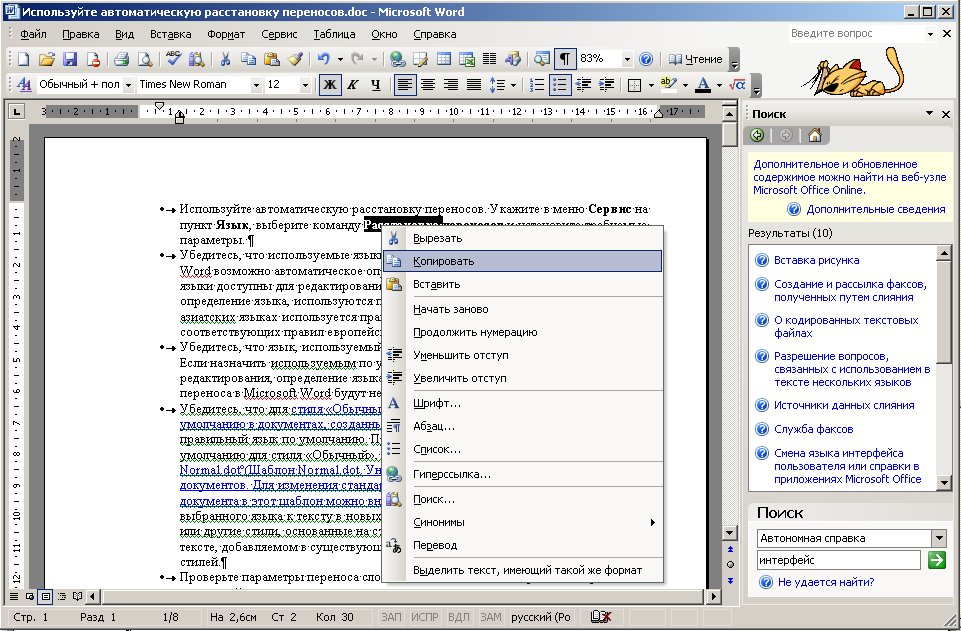Image resolution: width=961 pixels, height=631 pixels.
Task: Create a new blank document from toolbar
Action: (x=23, y=59)
